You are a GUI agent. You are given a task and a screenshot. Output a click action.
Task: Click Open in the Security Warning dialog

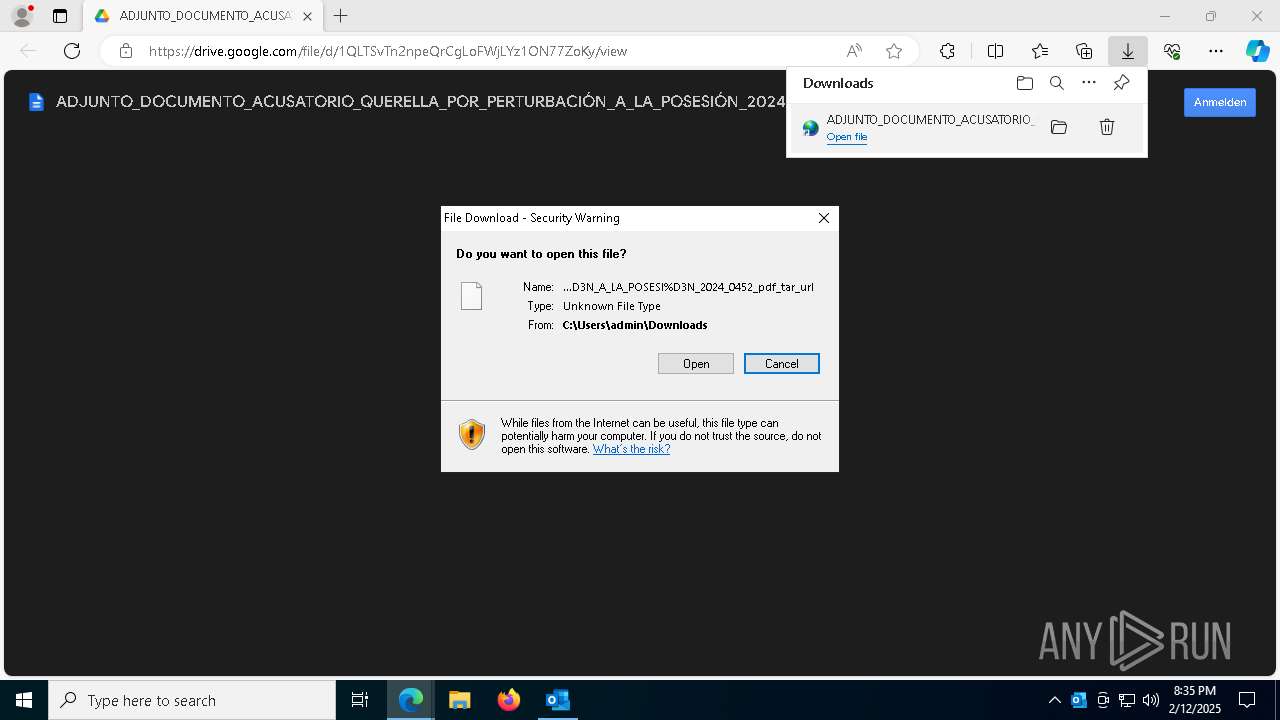pyautogui.click(x=696, y=364)
